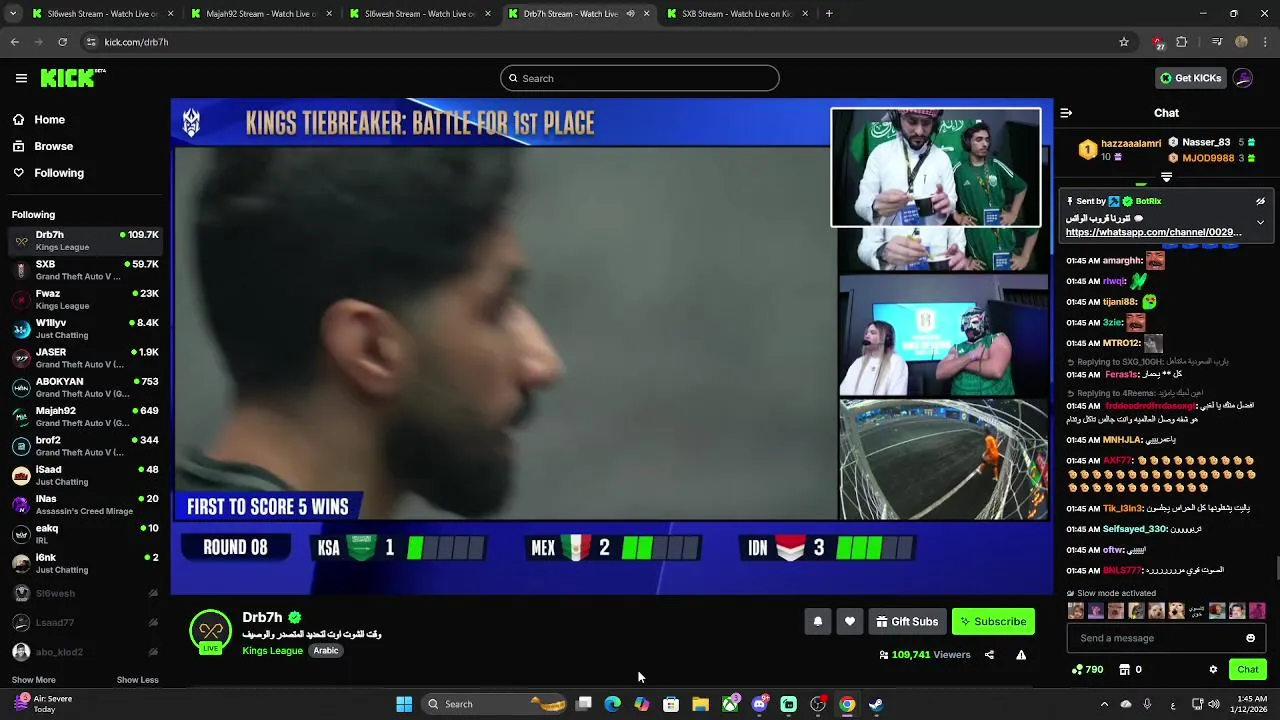Open the emoji picker in chat input
Image resolution: width=1280 pixels, height=720 pixels.
(x=1250, y=638)
